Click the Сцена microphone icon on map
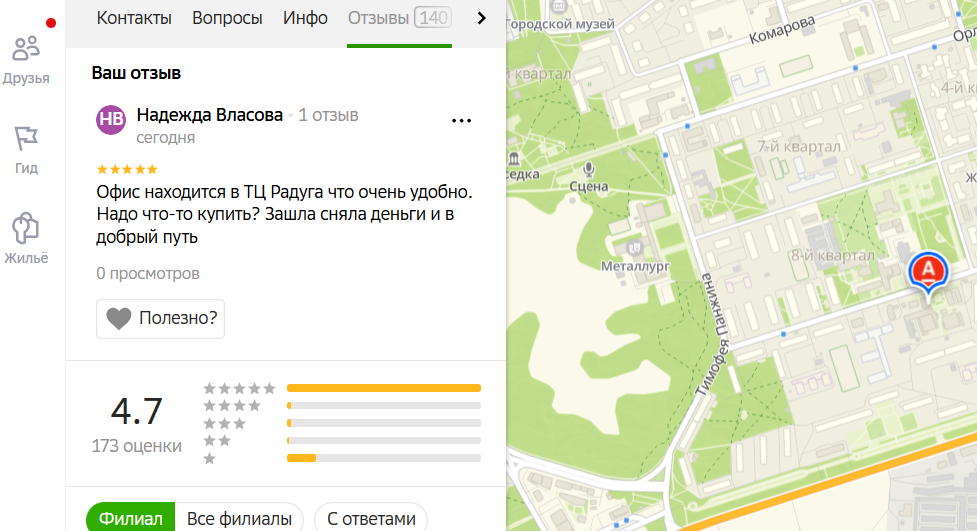977x531 pixels. [x=588, y=169]
